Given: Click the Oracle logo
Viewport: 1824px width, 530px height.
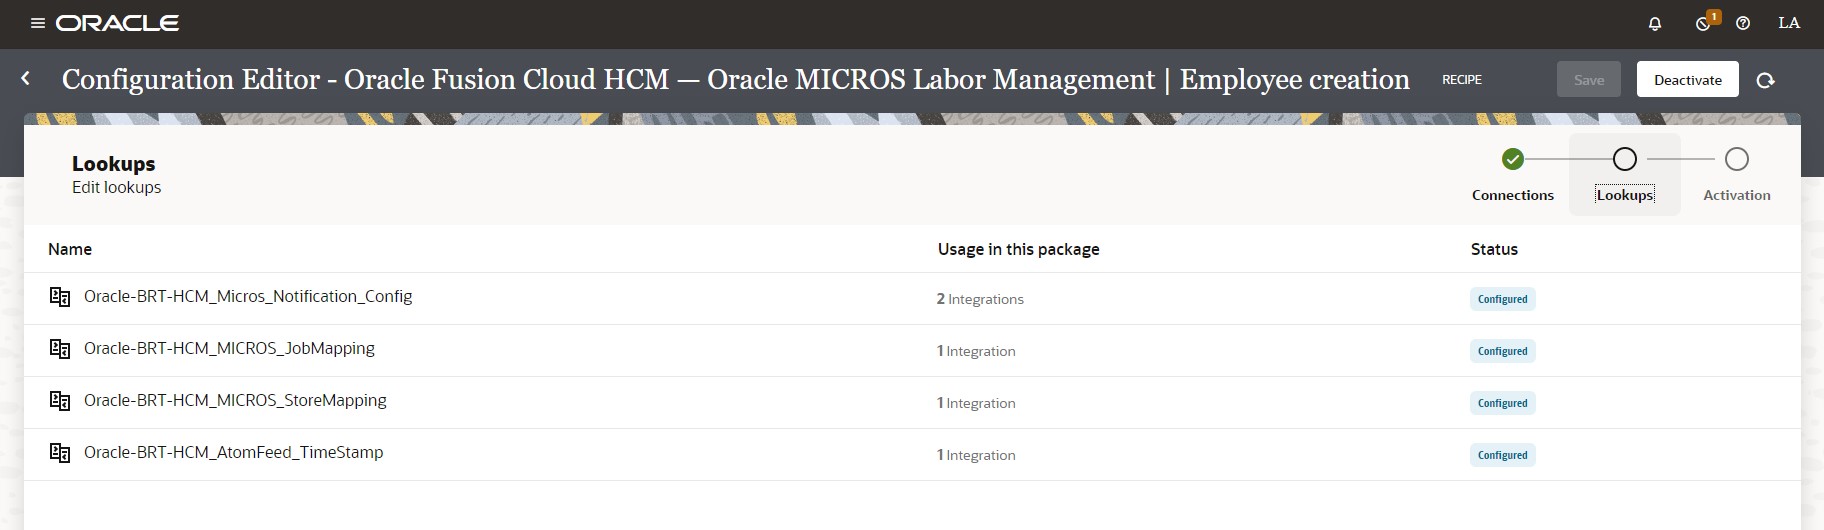Looking at the screenshot, I should tap(118, 23).
